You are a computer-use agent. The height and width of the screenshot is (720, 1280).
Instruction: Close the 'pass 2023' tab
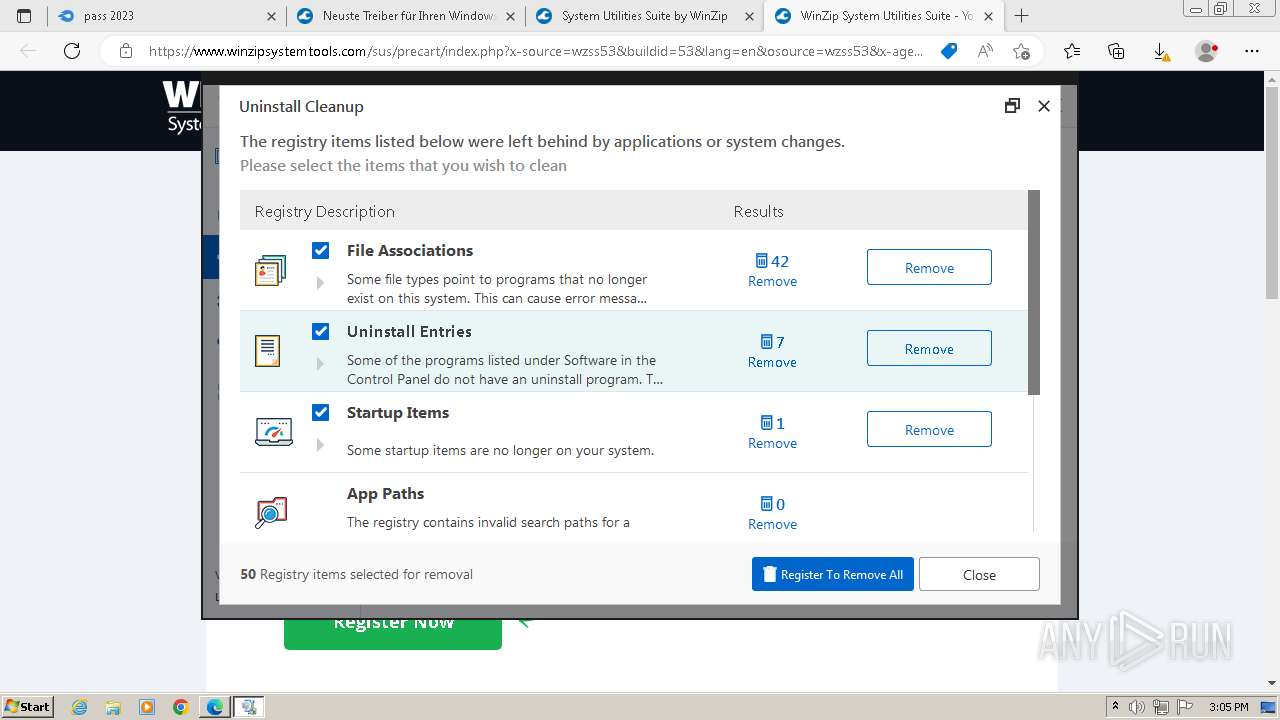[272, 16]
